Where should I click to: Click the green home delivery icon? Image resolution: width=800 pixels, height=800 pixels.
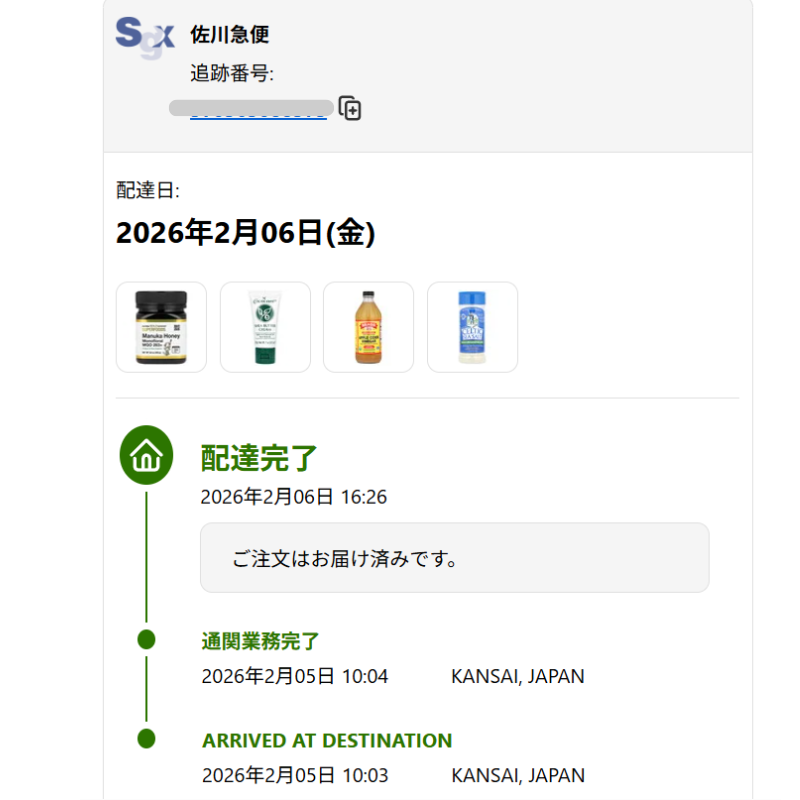(x=147, y=457)
